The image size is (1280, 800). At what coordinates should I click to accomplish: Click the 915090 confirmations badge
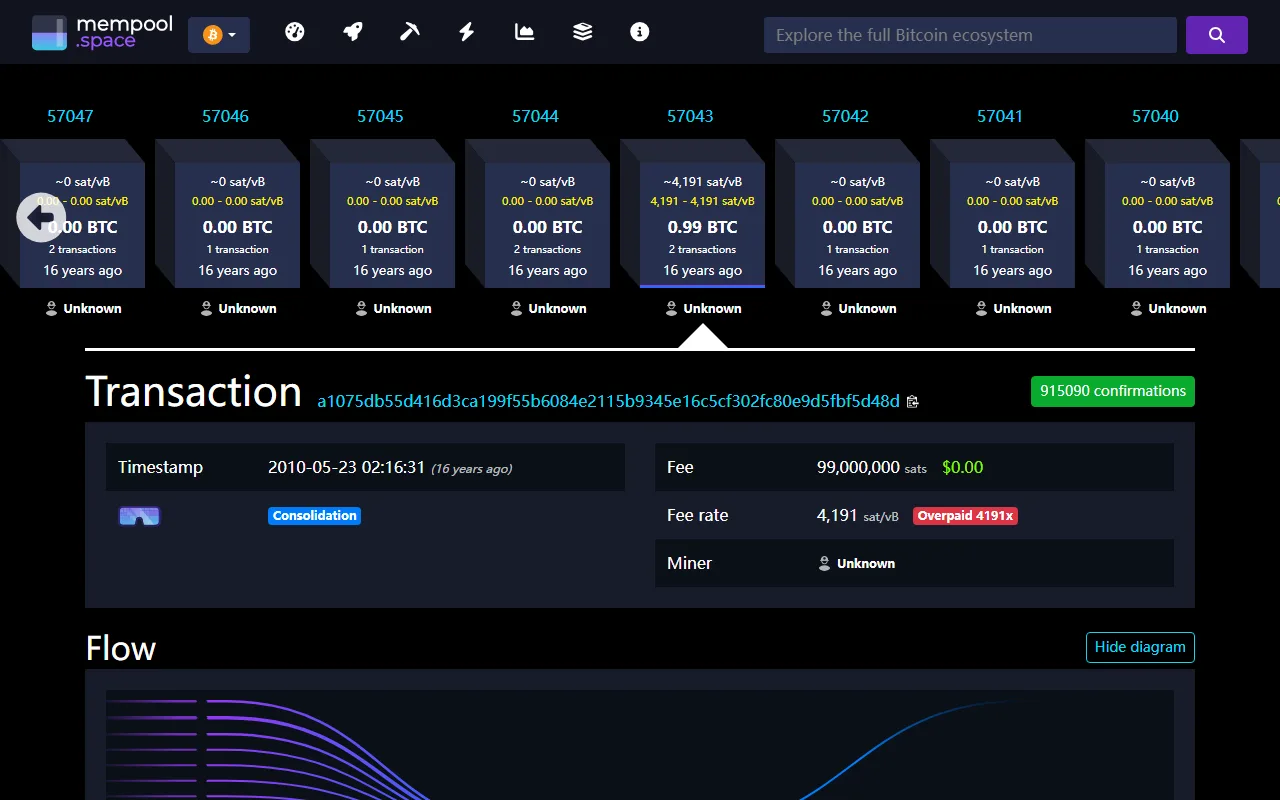1112,391
